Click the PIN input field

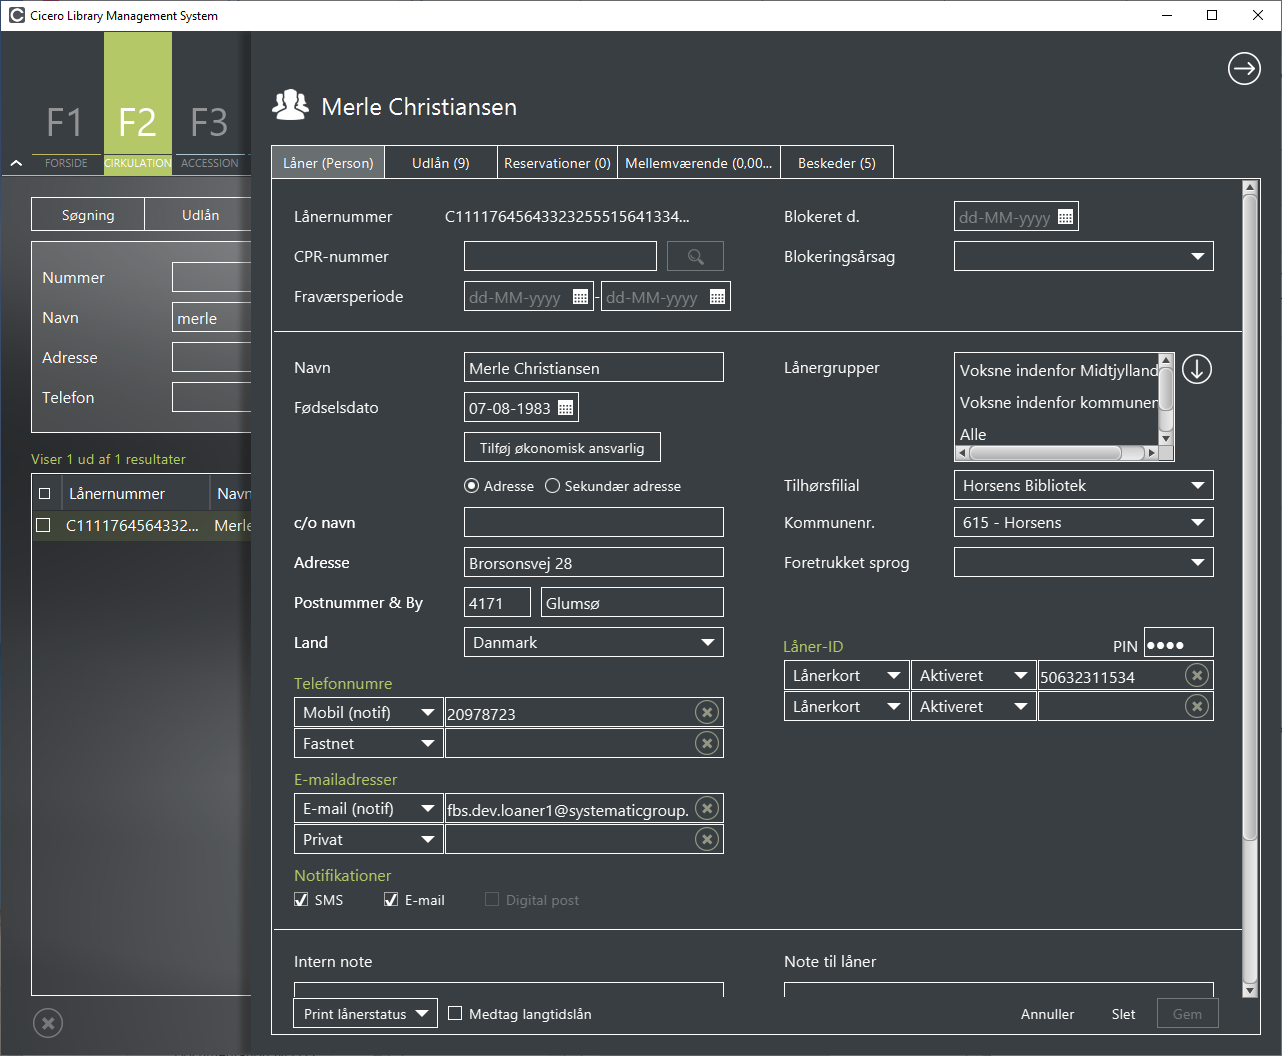coord(1178,644)
